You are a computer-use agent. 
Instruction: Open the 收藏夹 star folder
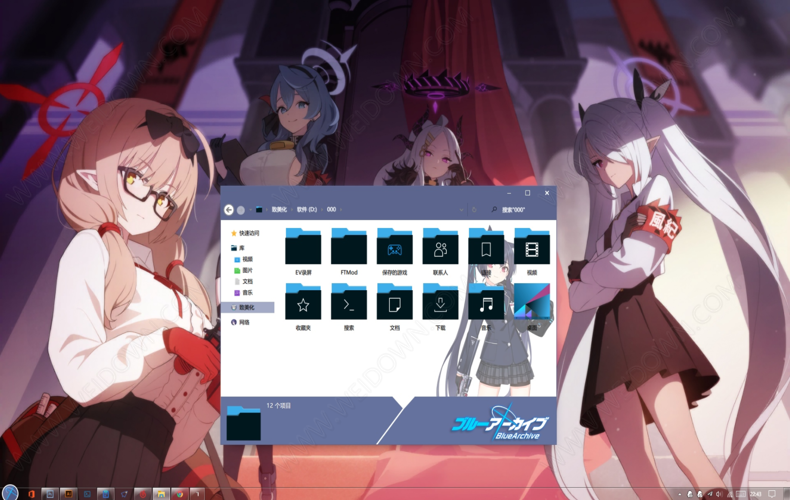(303, 307)
